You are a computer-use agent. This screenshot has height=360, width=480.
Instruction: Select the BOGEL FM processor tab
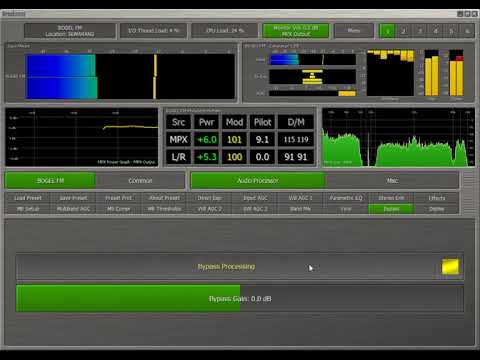[50, 181]
